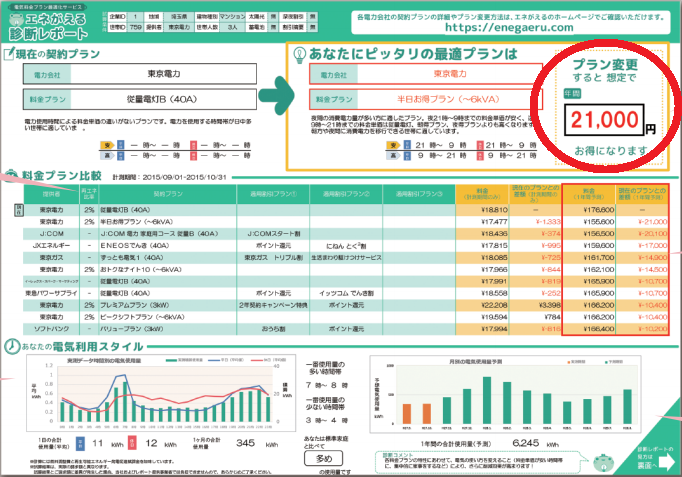Click the 現在 marker beside first table row
Viewport: 682px width, 477px height.
[19, 210]
